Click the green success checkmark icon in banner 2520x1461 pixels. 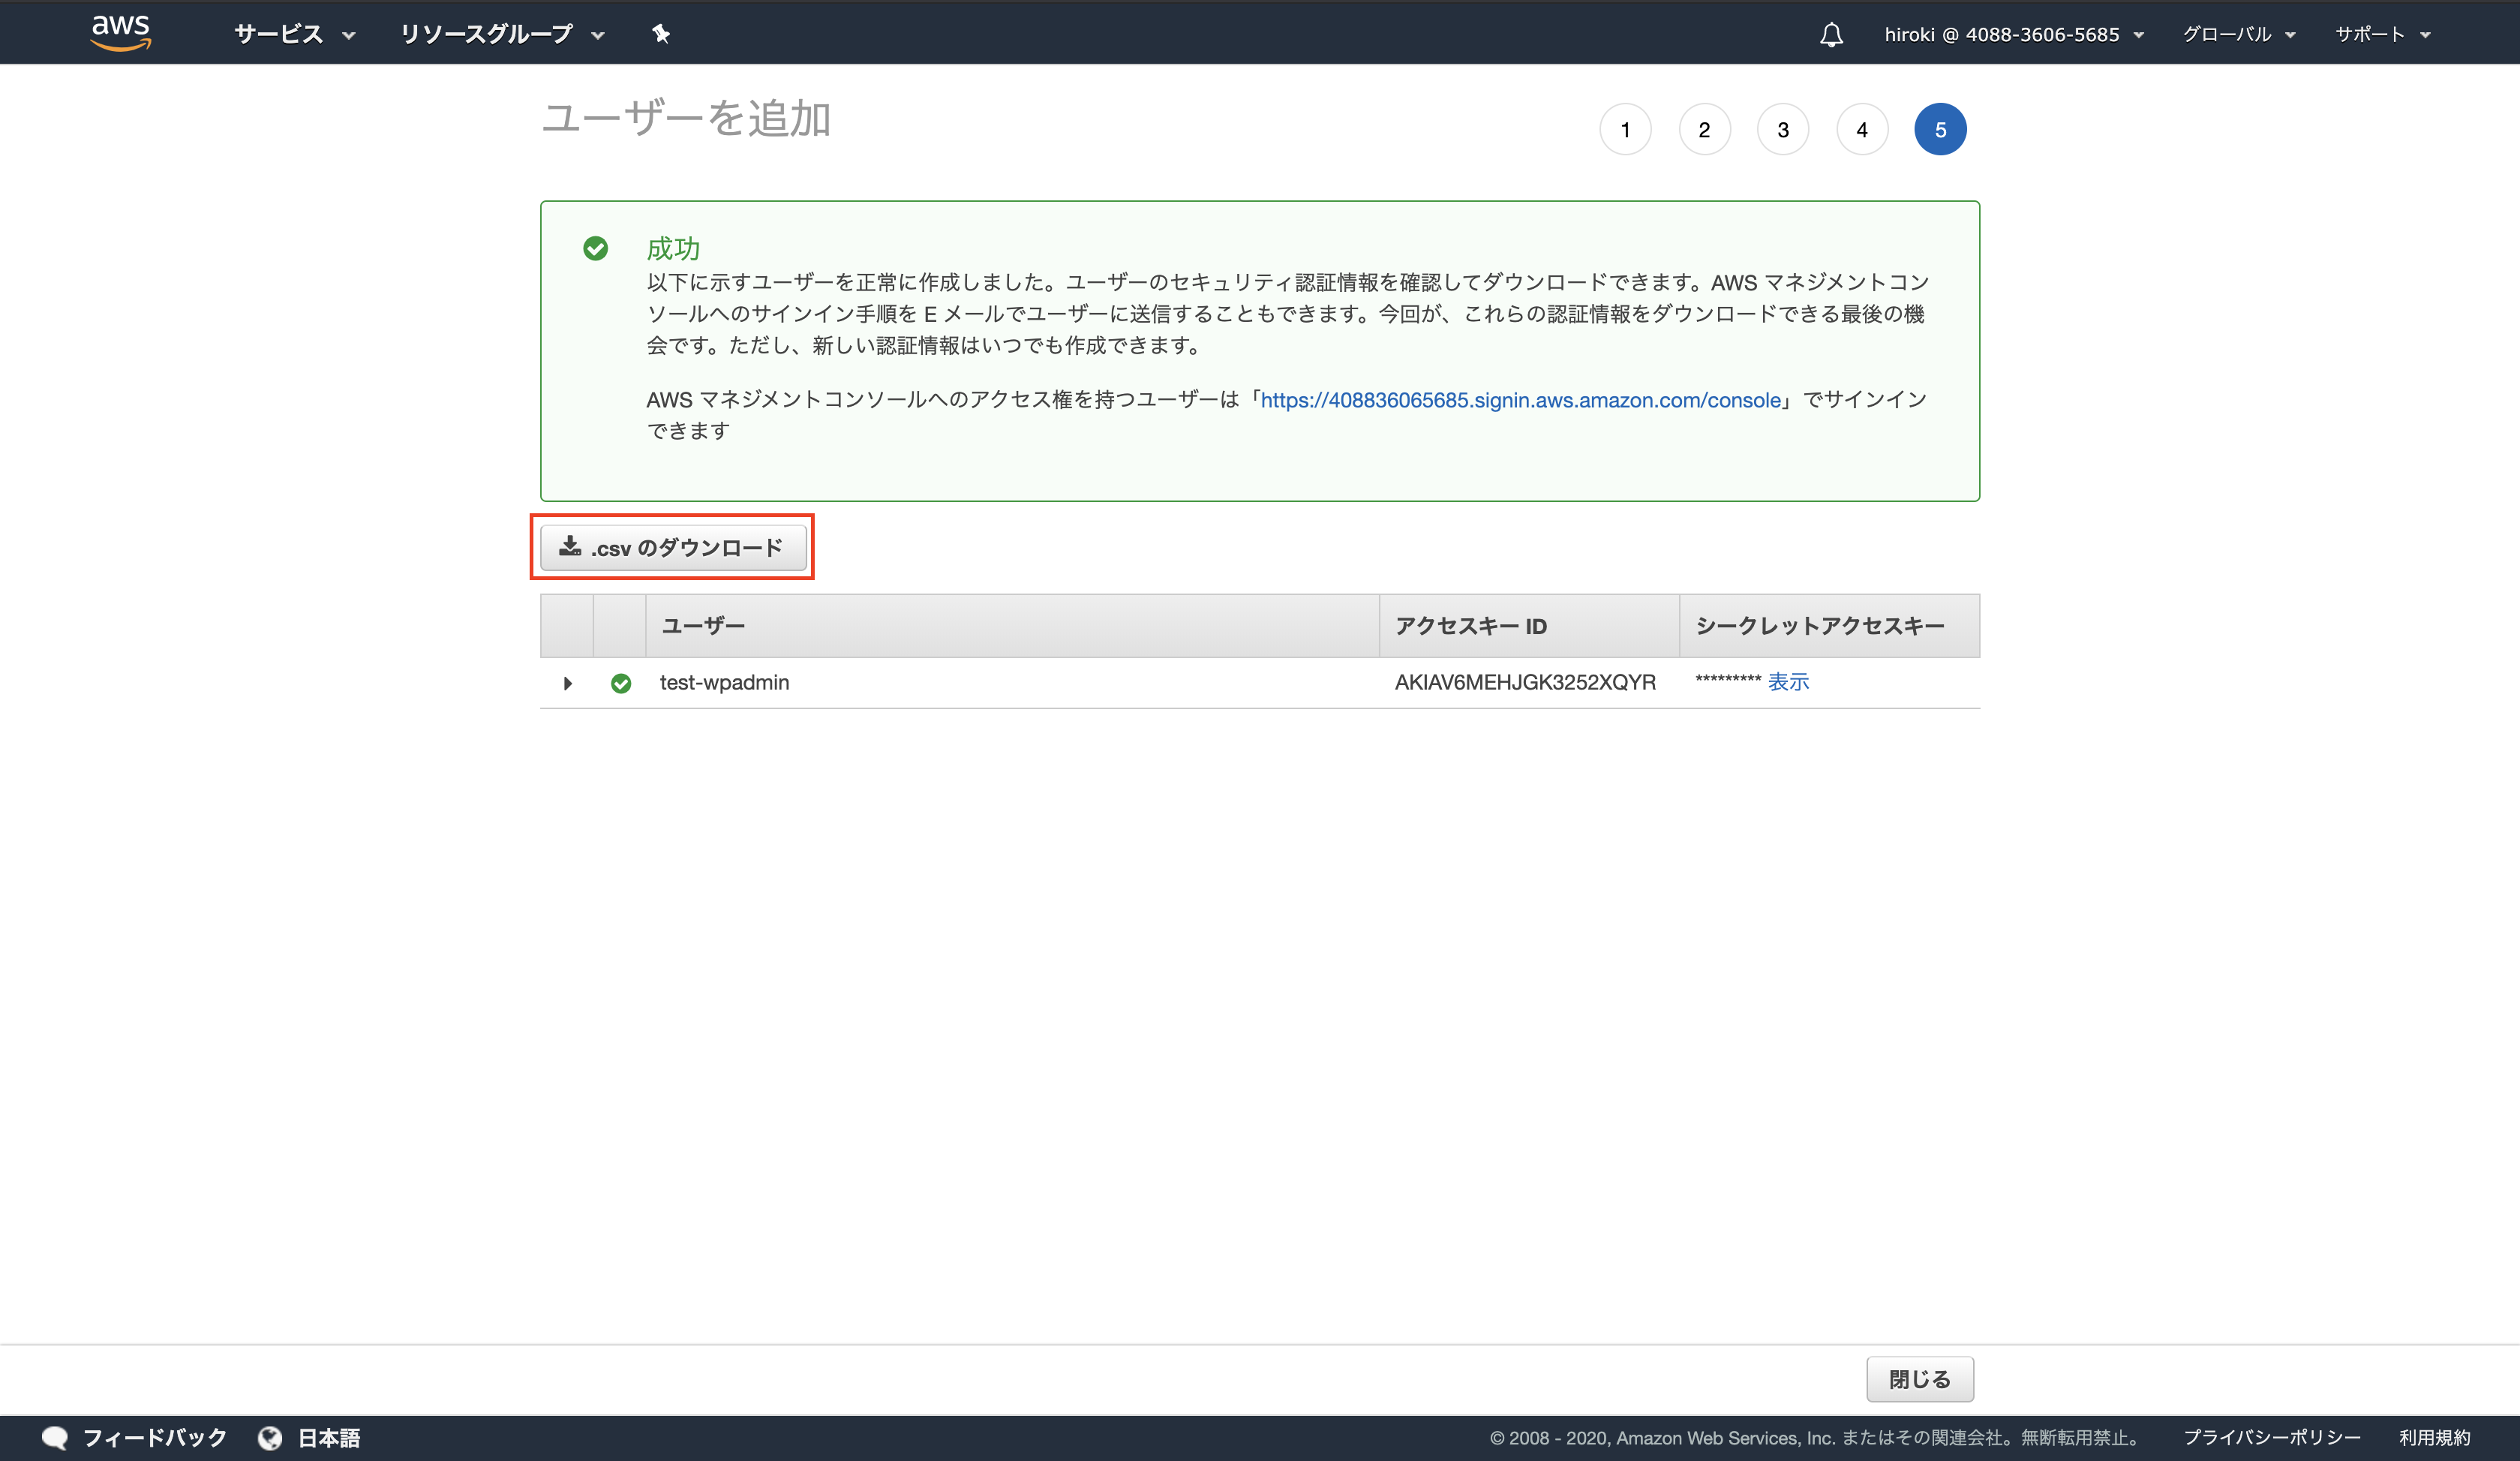coord(595,248)
